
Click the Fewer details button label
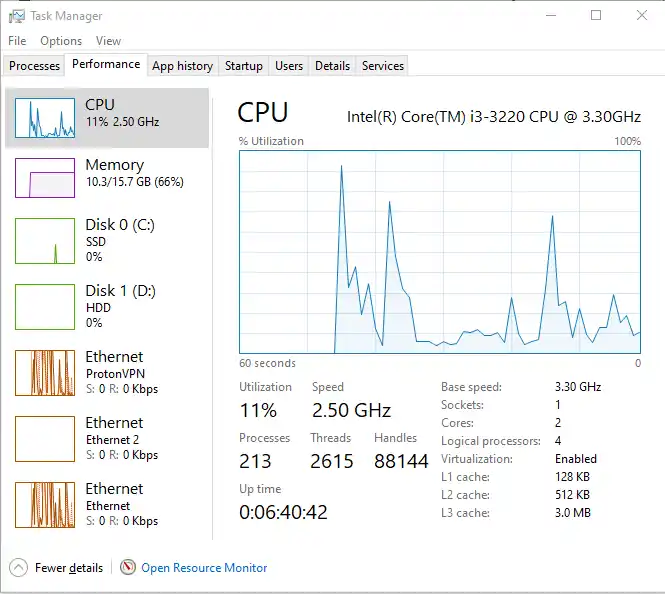click(69, 568)
